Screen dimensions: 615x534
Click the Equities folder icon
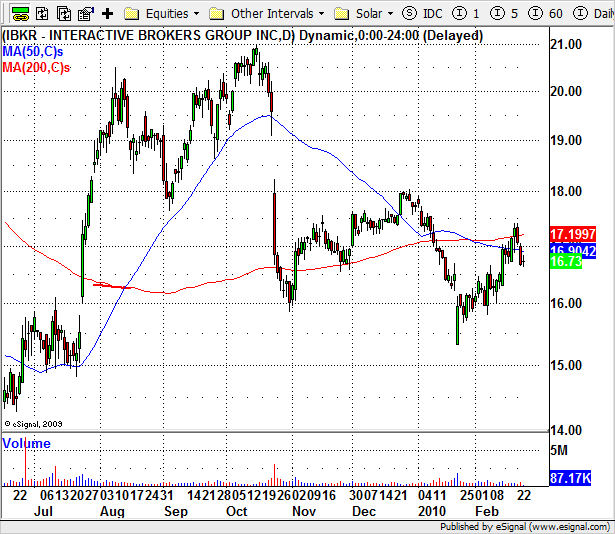pos(132,14)
